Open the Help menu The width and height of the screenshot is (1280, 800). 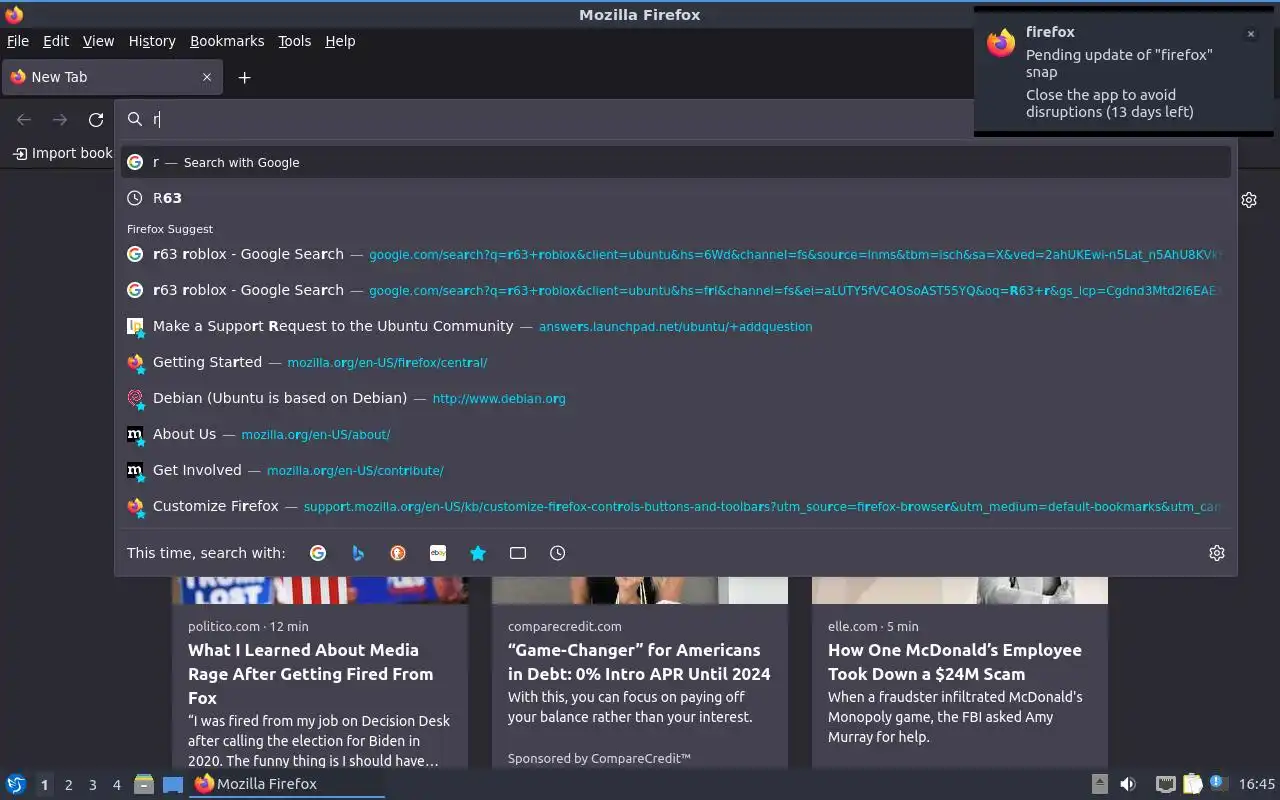340,41
